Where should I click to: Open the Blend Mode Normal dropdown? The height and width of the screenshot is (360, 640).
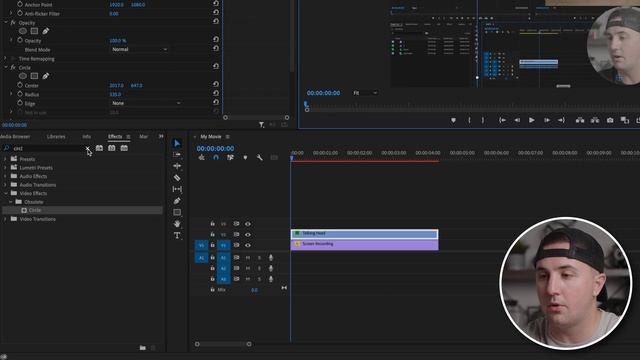(x=139, y=49)
